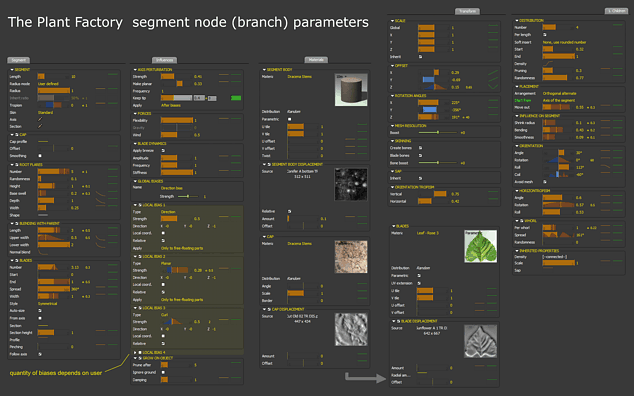Toggle Cap section enable icon
This screenshot has height=396, width=634.
coord(17,134)
